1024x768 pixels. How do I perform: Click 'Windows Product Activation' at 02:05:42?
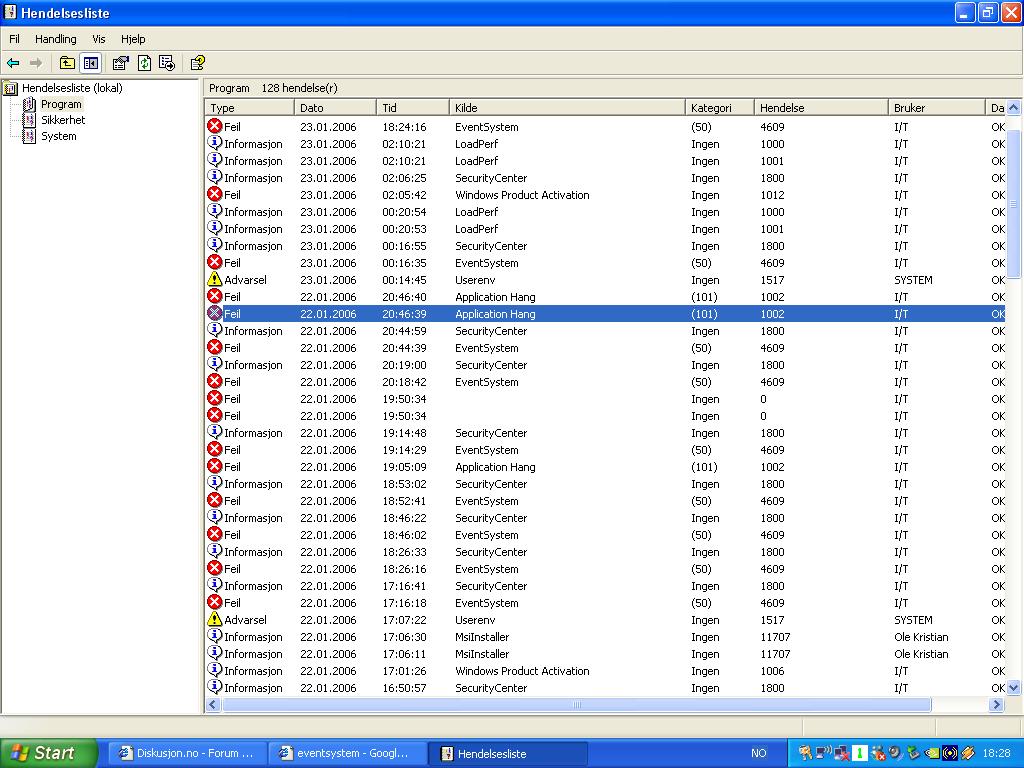pos(522,195)
